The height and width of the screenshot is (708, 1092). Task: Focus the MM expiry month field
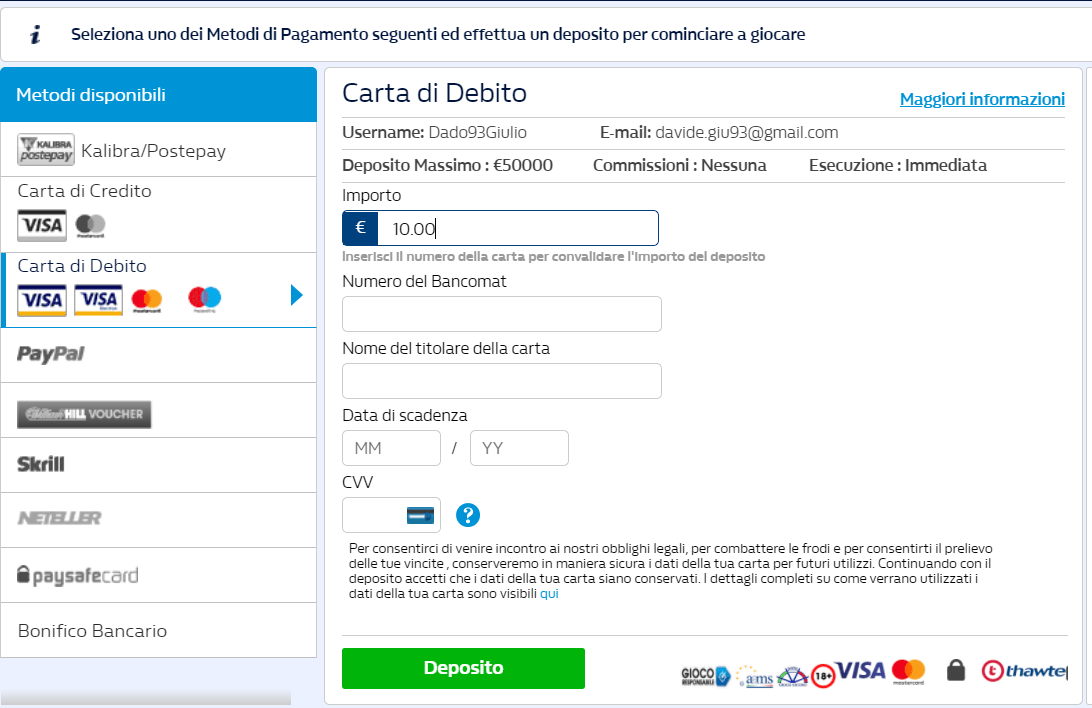(391, 448)
